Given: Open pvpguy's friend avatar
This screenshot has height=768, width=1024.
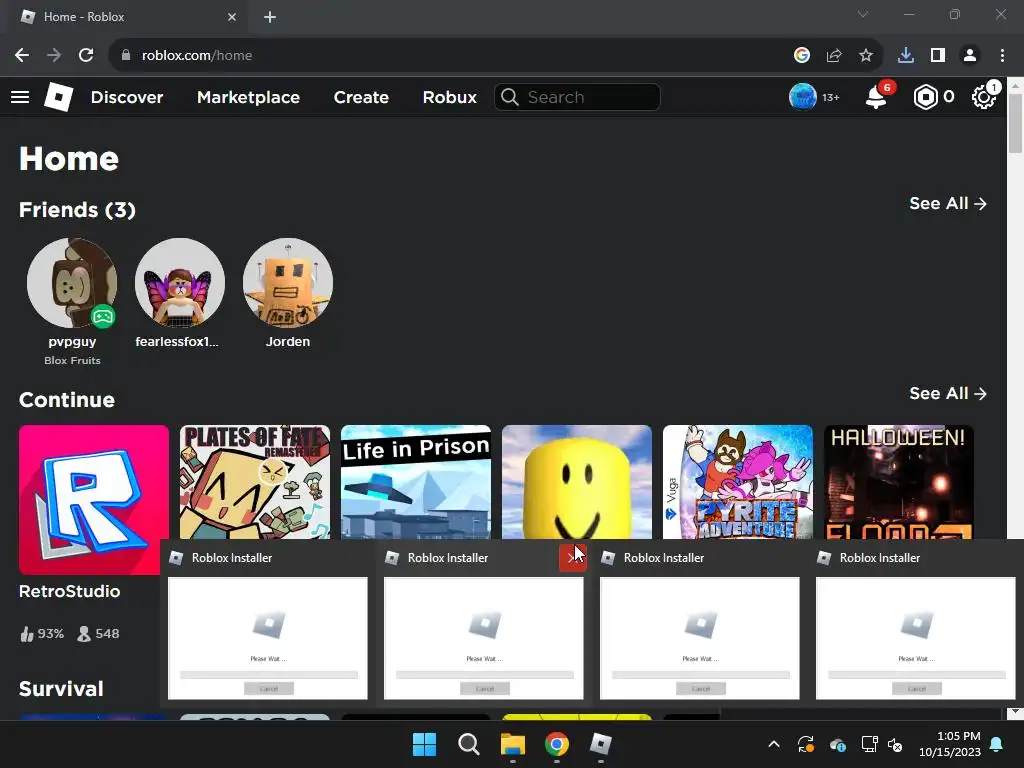Looking at the screenshot, I should click(72, 282).
